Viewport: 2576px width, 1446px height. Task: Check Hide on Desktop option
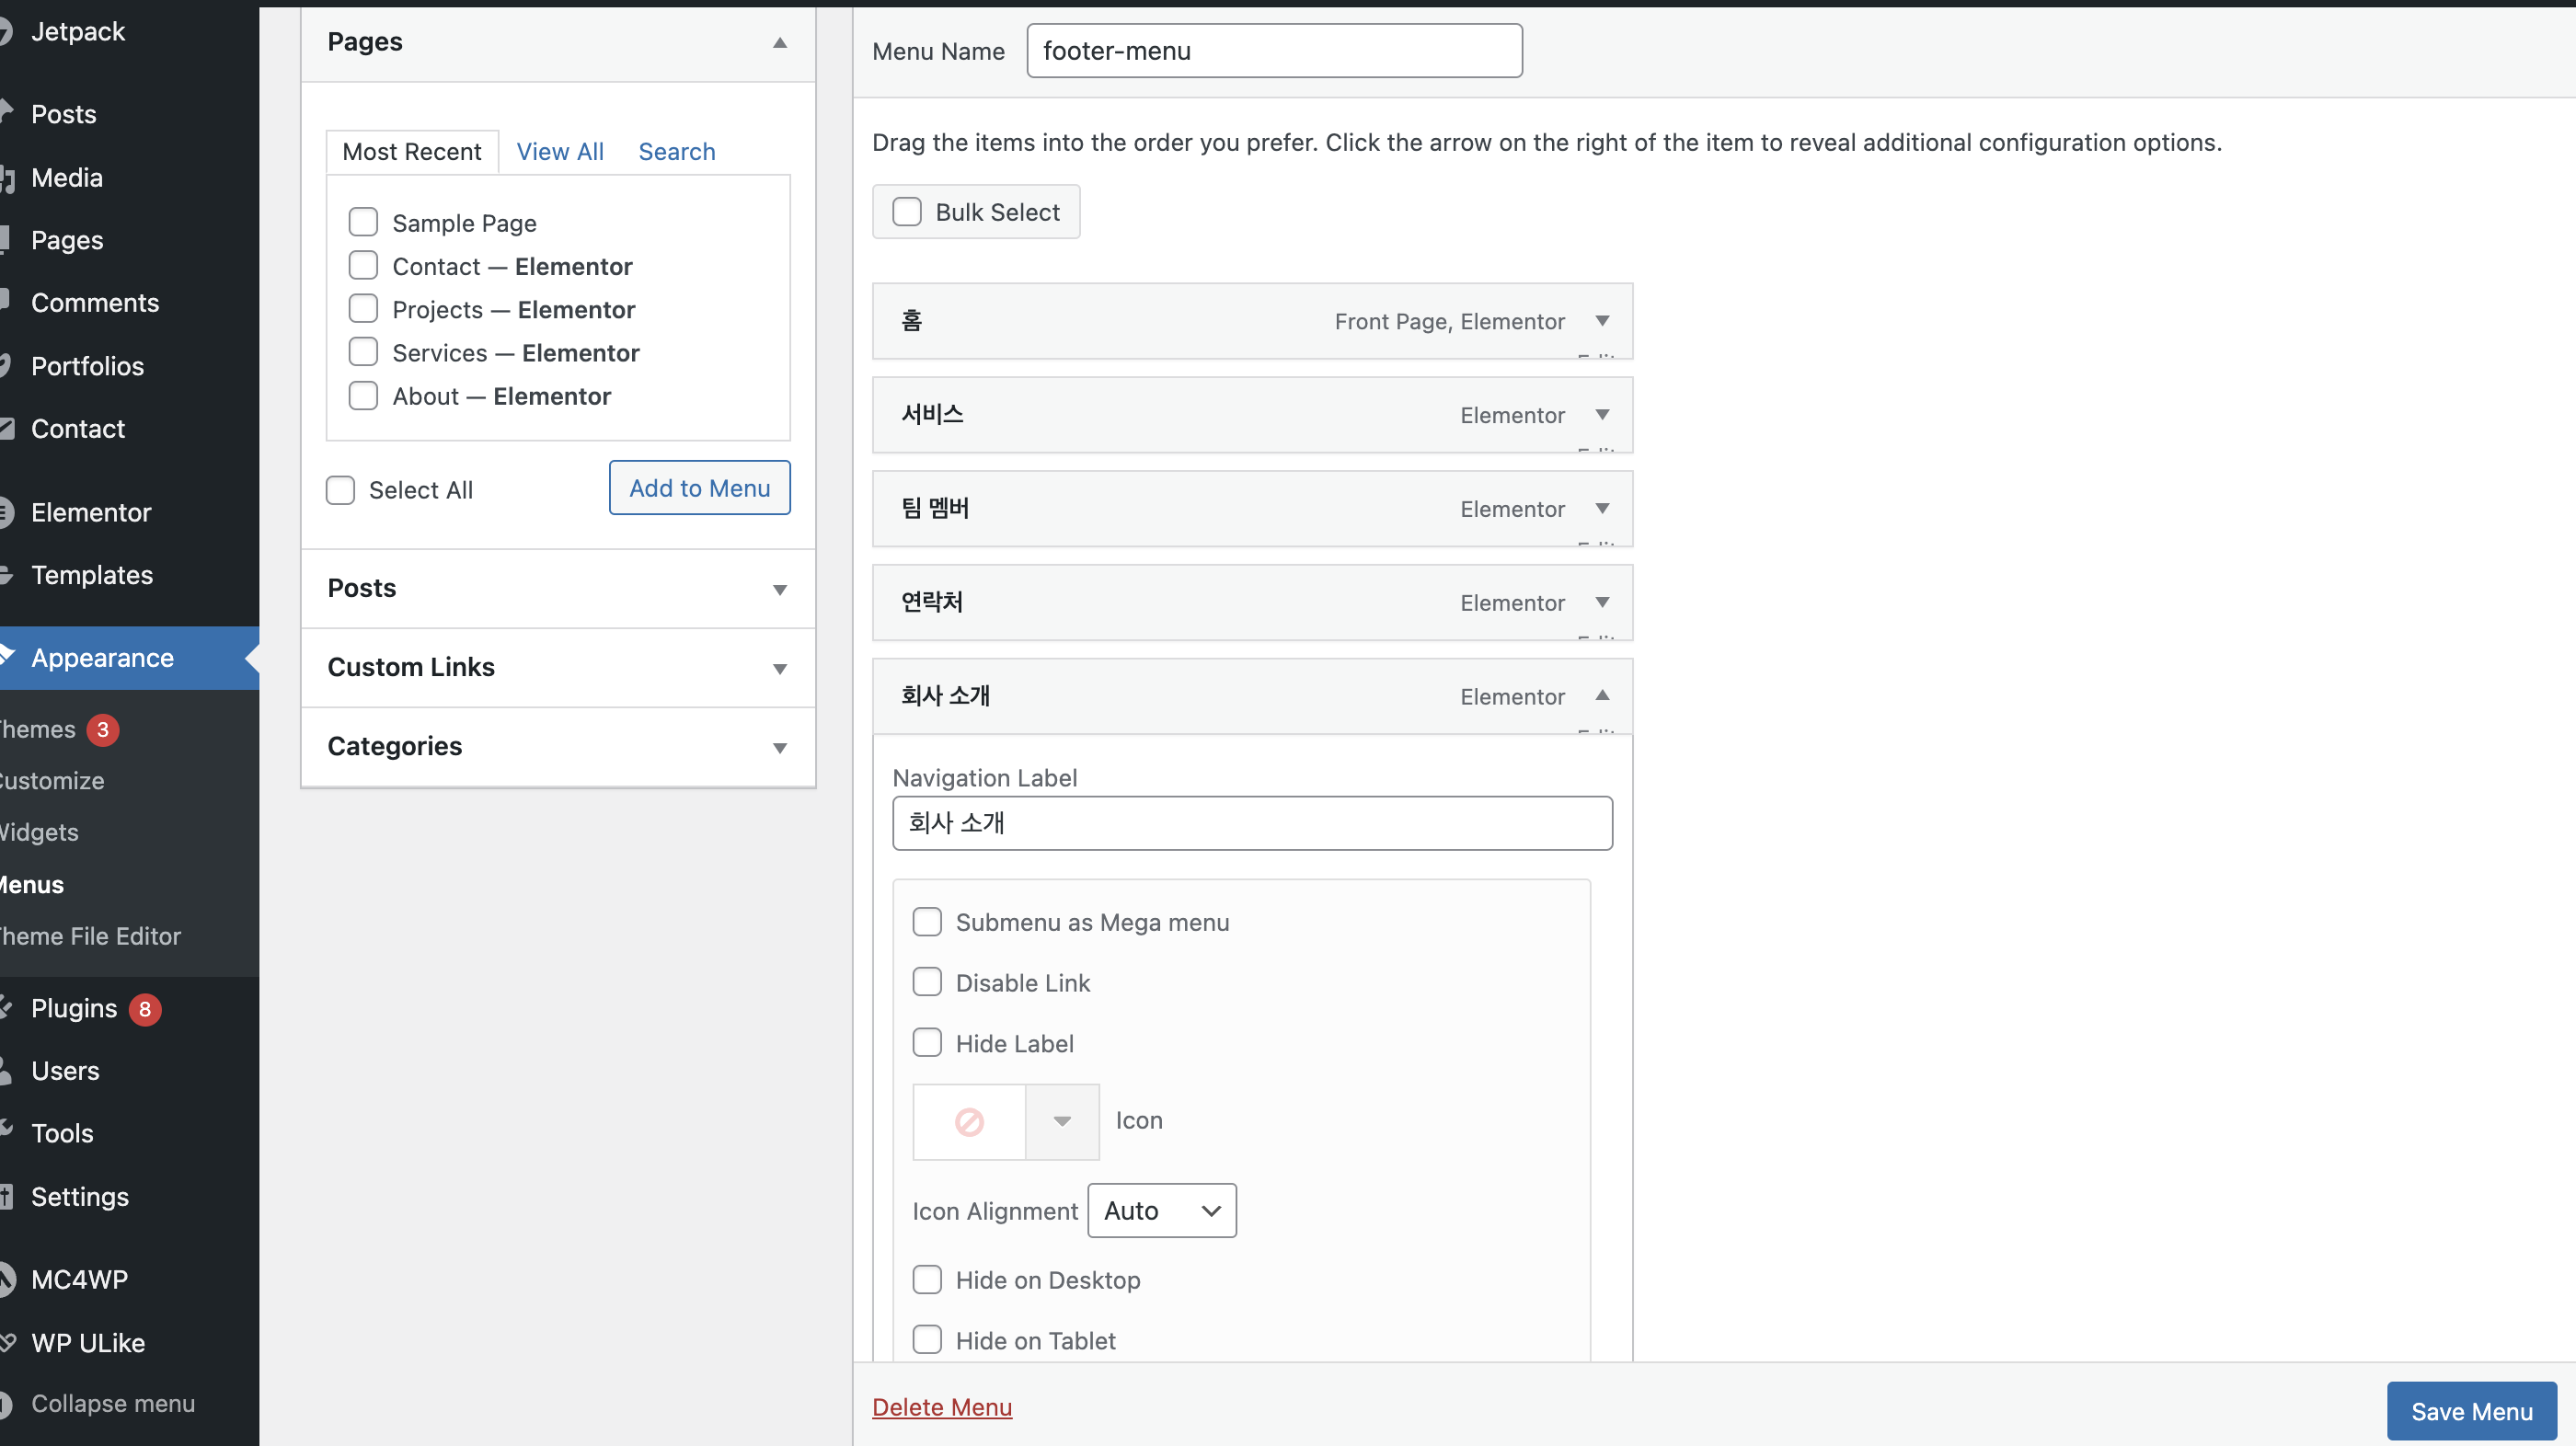927,1280
